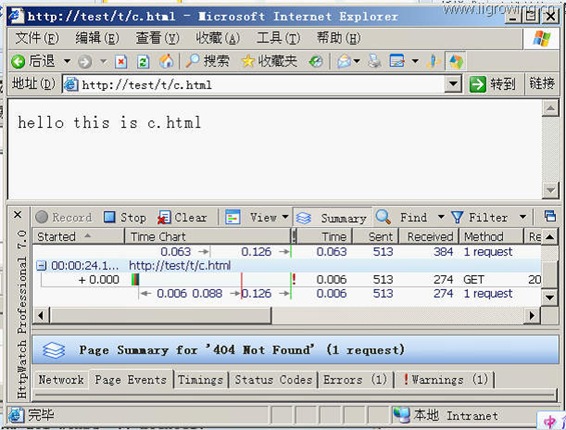
Task: Open the 文件(F) menu
Action: 37,38
